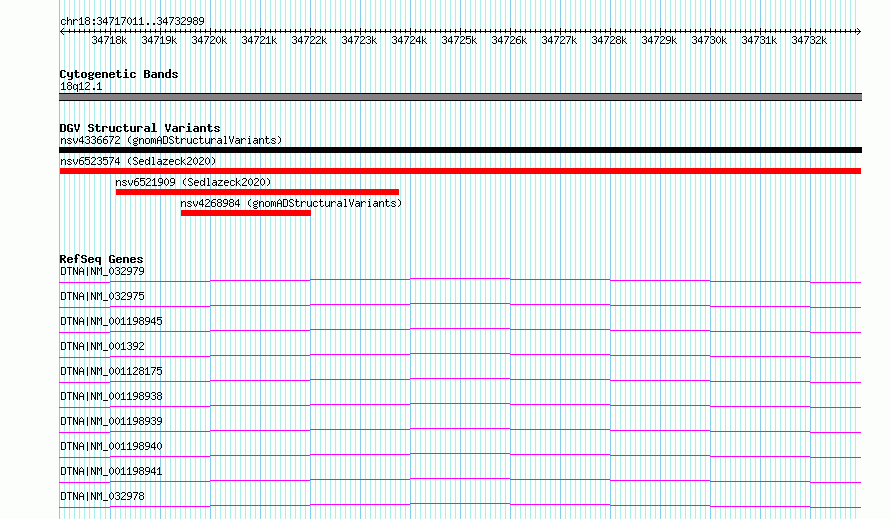This screenshot has height=519, width=890.
Task: Click the 34723k ruler tick label
Action: 359,40
